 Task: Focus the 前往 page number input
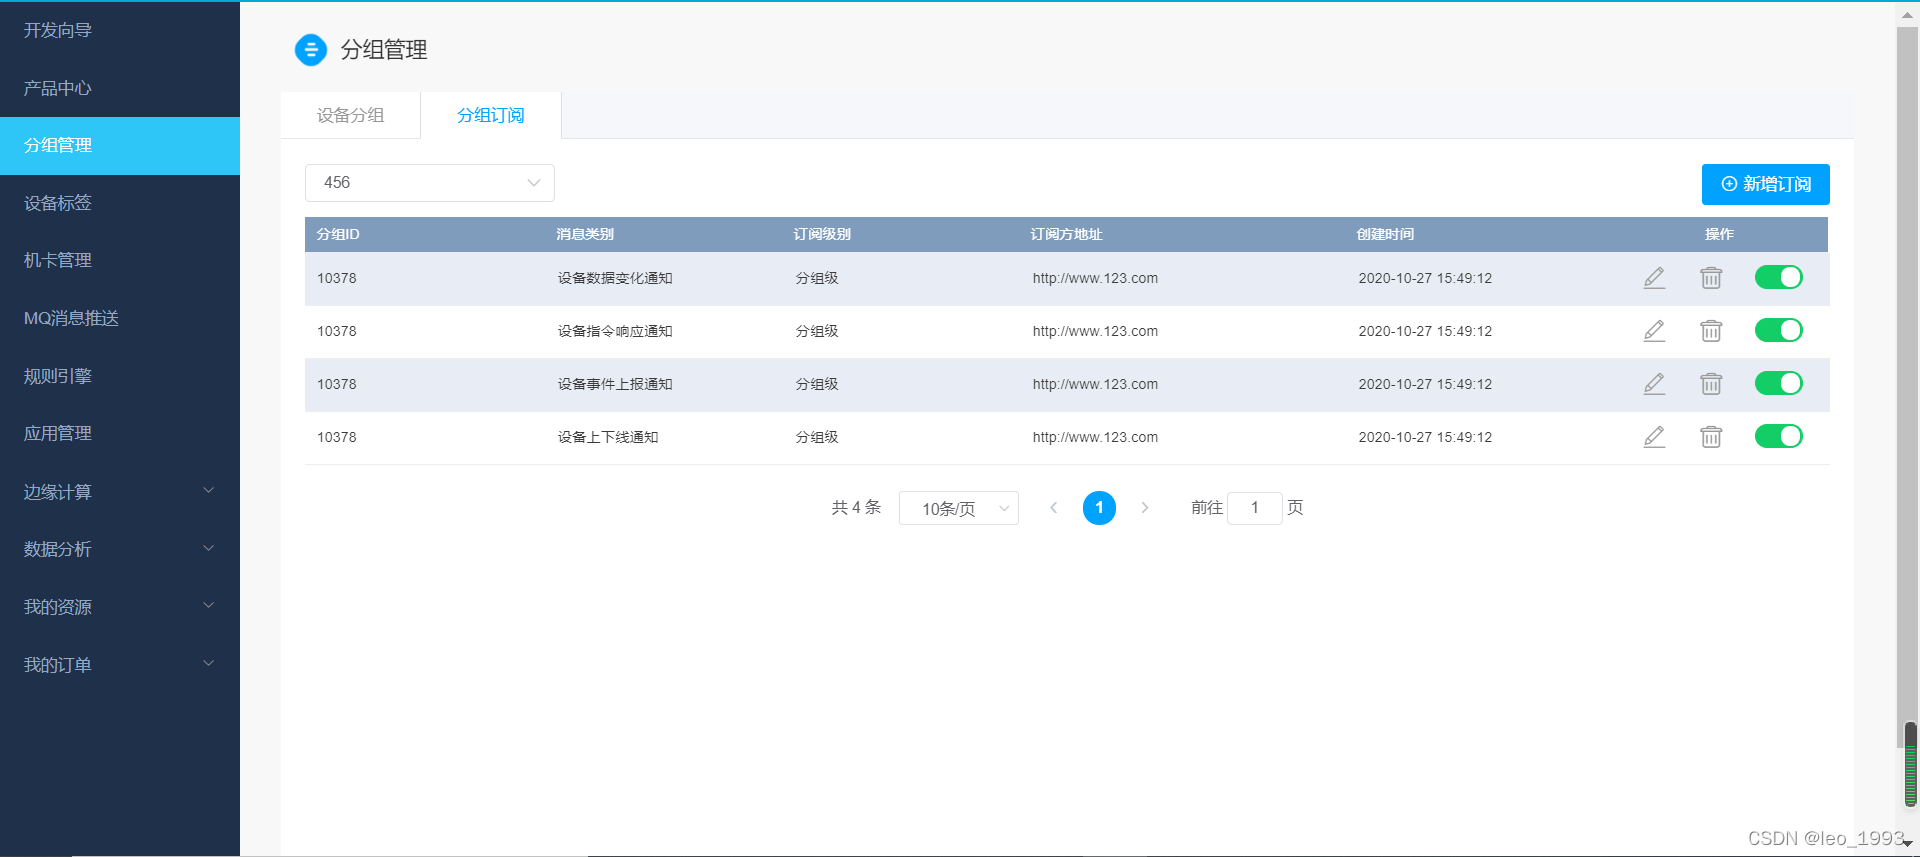pos(1254,508)
